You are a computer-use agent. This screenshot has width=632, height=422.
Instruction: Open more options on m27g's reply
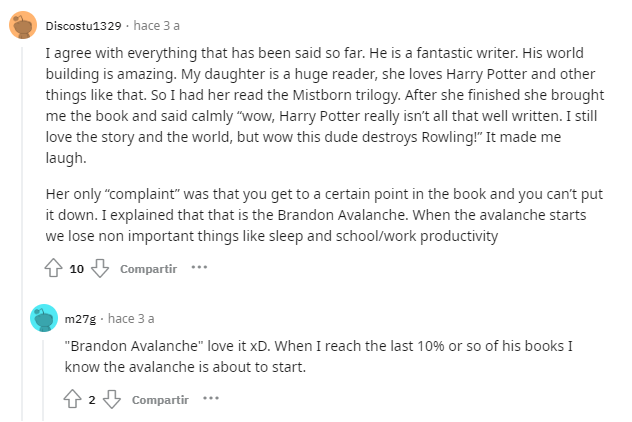[210, 399]
